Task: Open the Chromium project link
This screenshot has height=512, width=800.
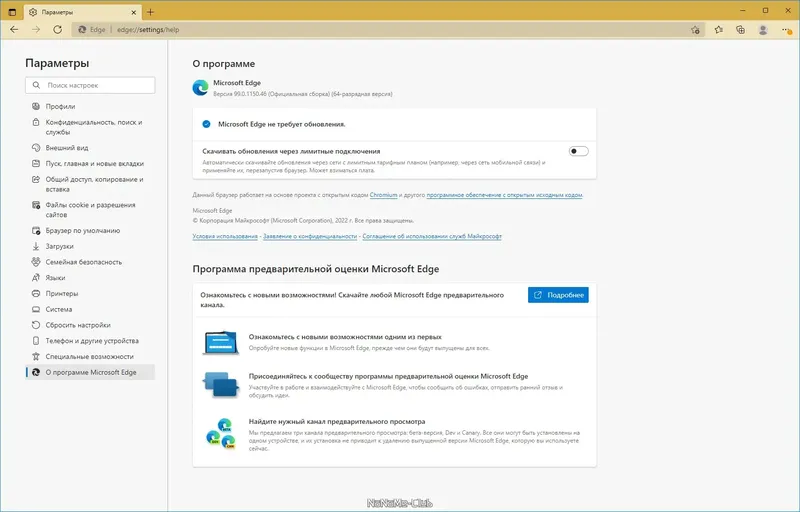Action: [x=383, y=195]
